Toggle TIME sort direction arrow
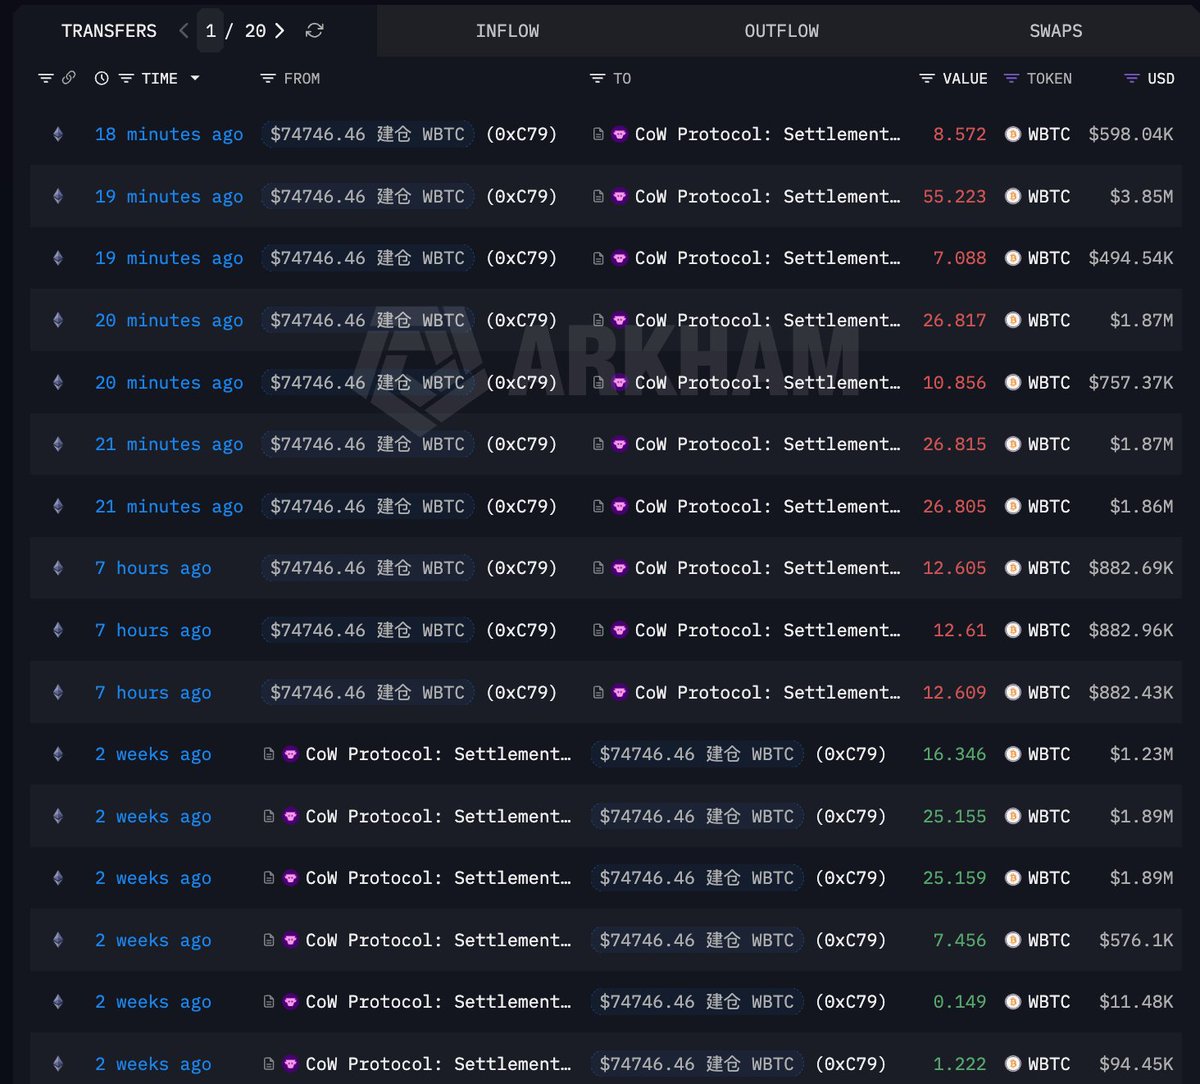Viewport: 1200px width, 1084px height. tap(194, 78)
